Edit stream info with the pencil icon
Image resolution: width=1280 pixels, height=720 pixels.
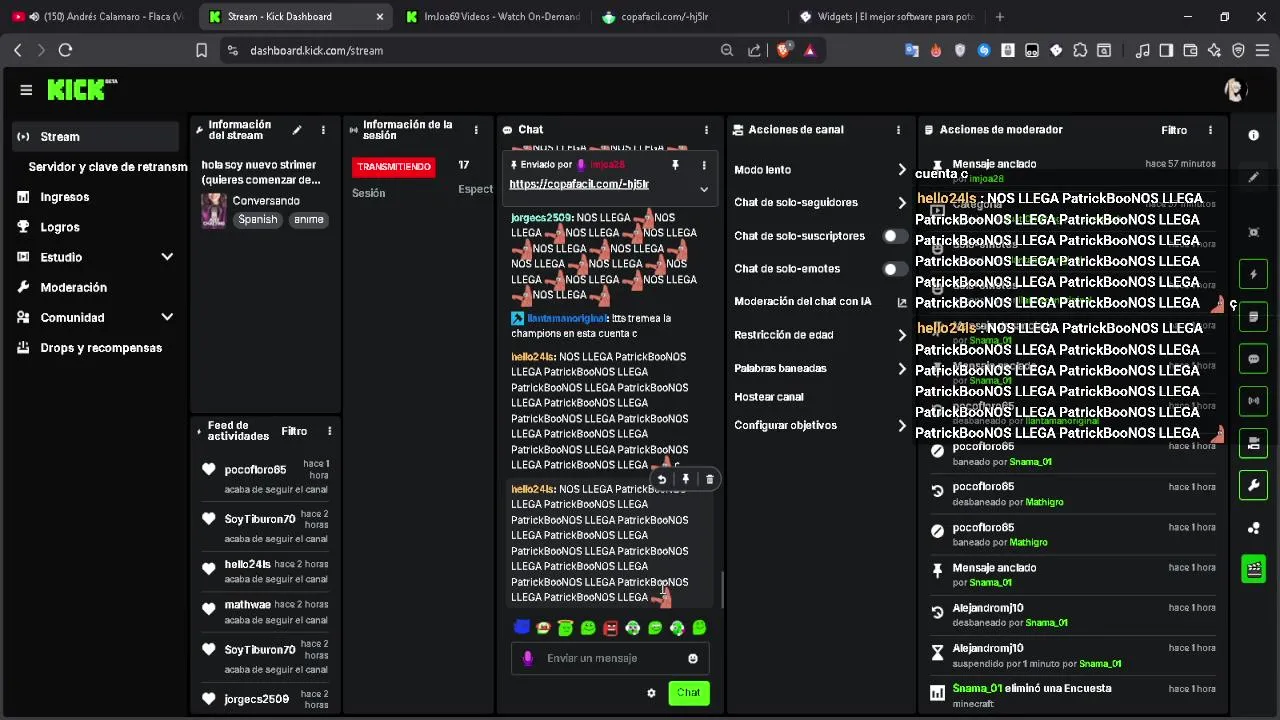click(x=297, y=130)
